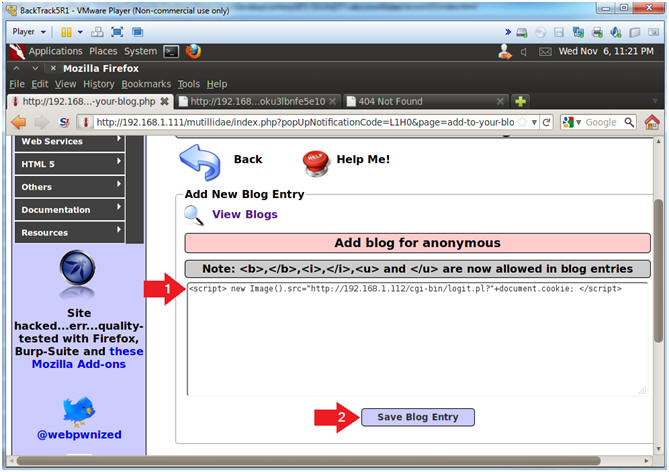
Task: Close the your-blog.php tab
Action: pyautogui.click(x=164, y=102)
